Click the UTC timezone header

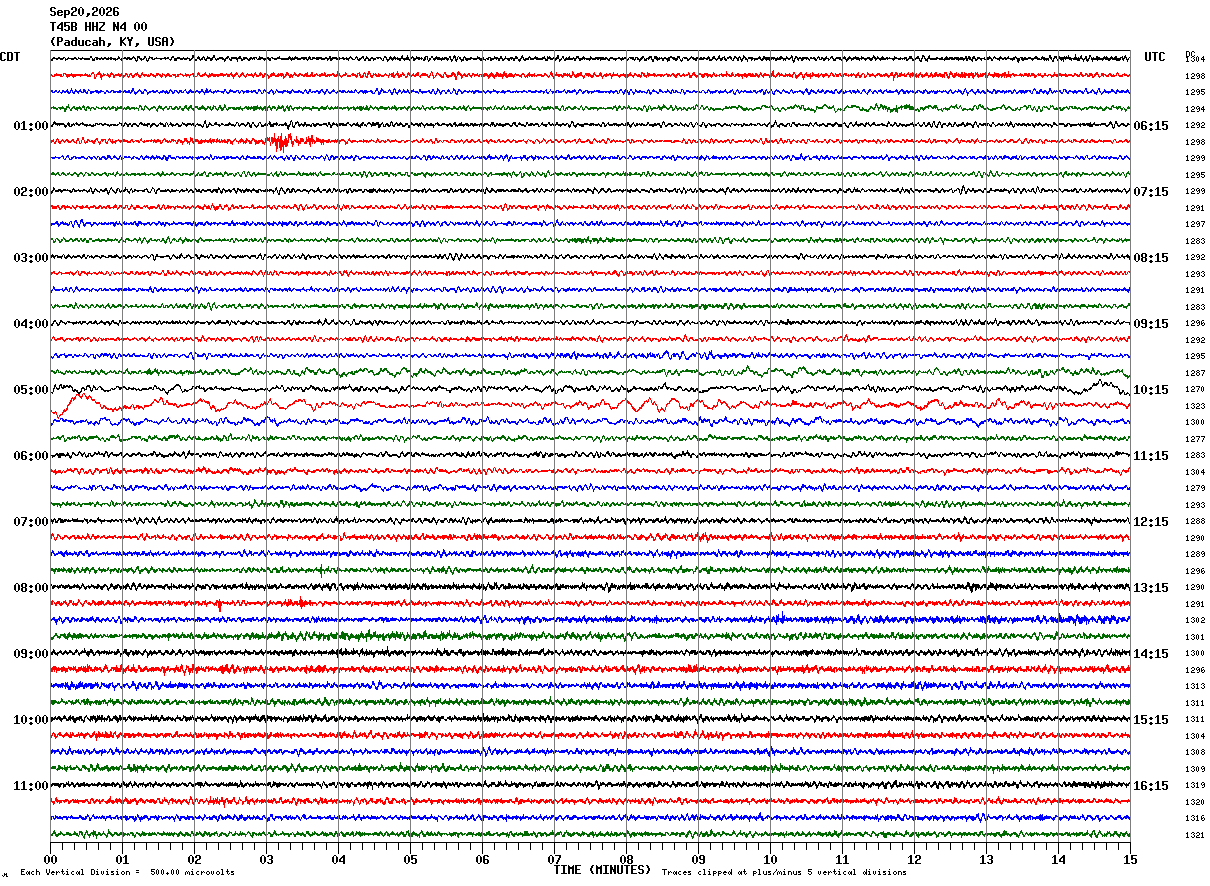coord(1155,57)
